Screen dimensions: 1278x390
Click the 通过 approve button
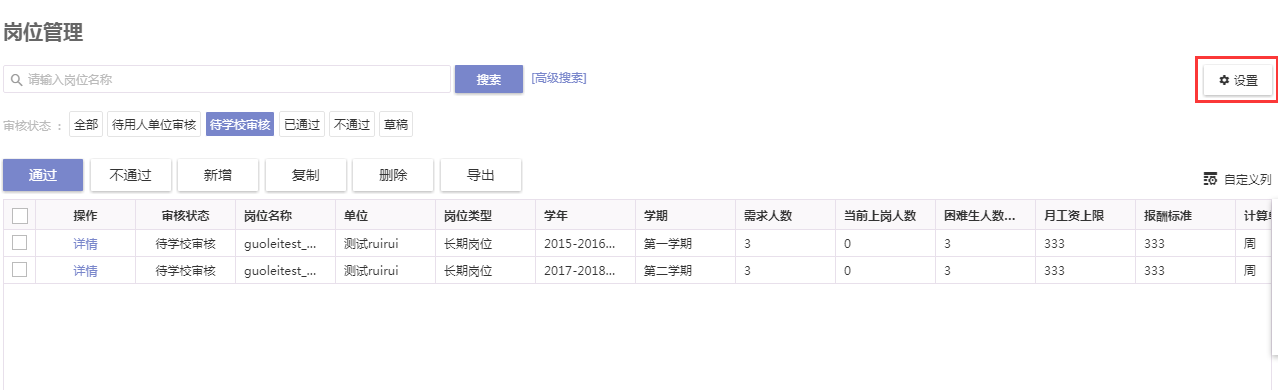click(x=43, y=174)
